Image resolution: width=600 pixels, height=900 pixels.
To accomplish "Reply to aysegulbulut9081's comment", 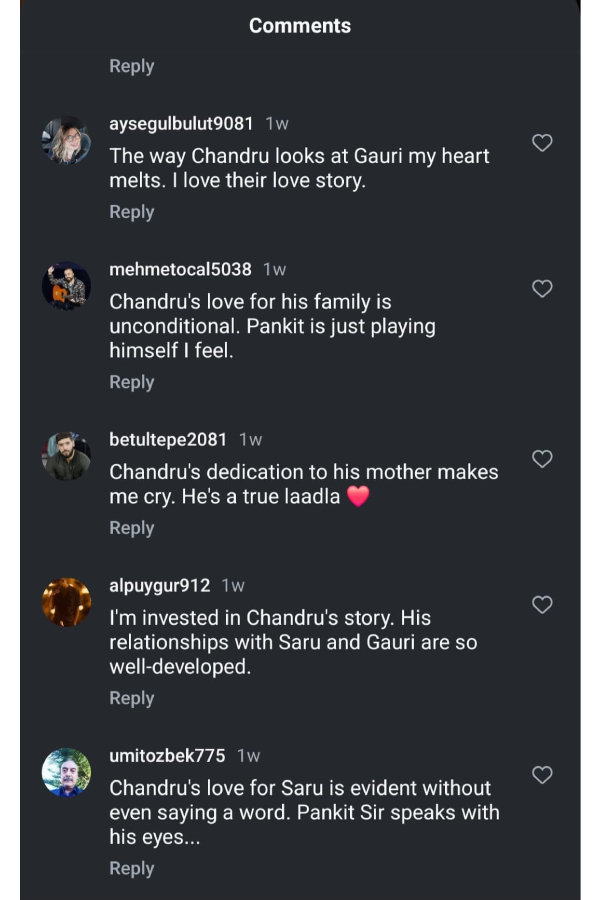I will [131, 212].
